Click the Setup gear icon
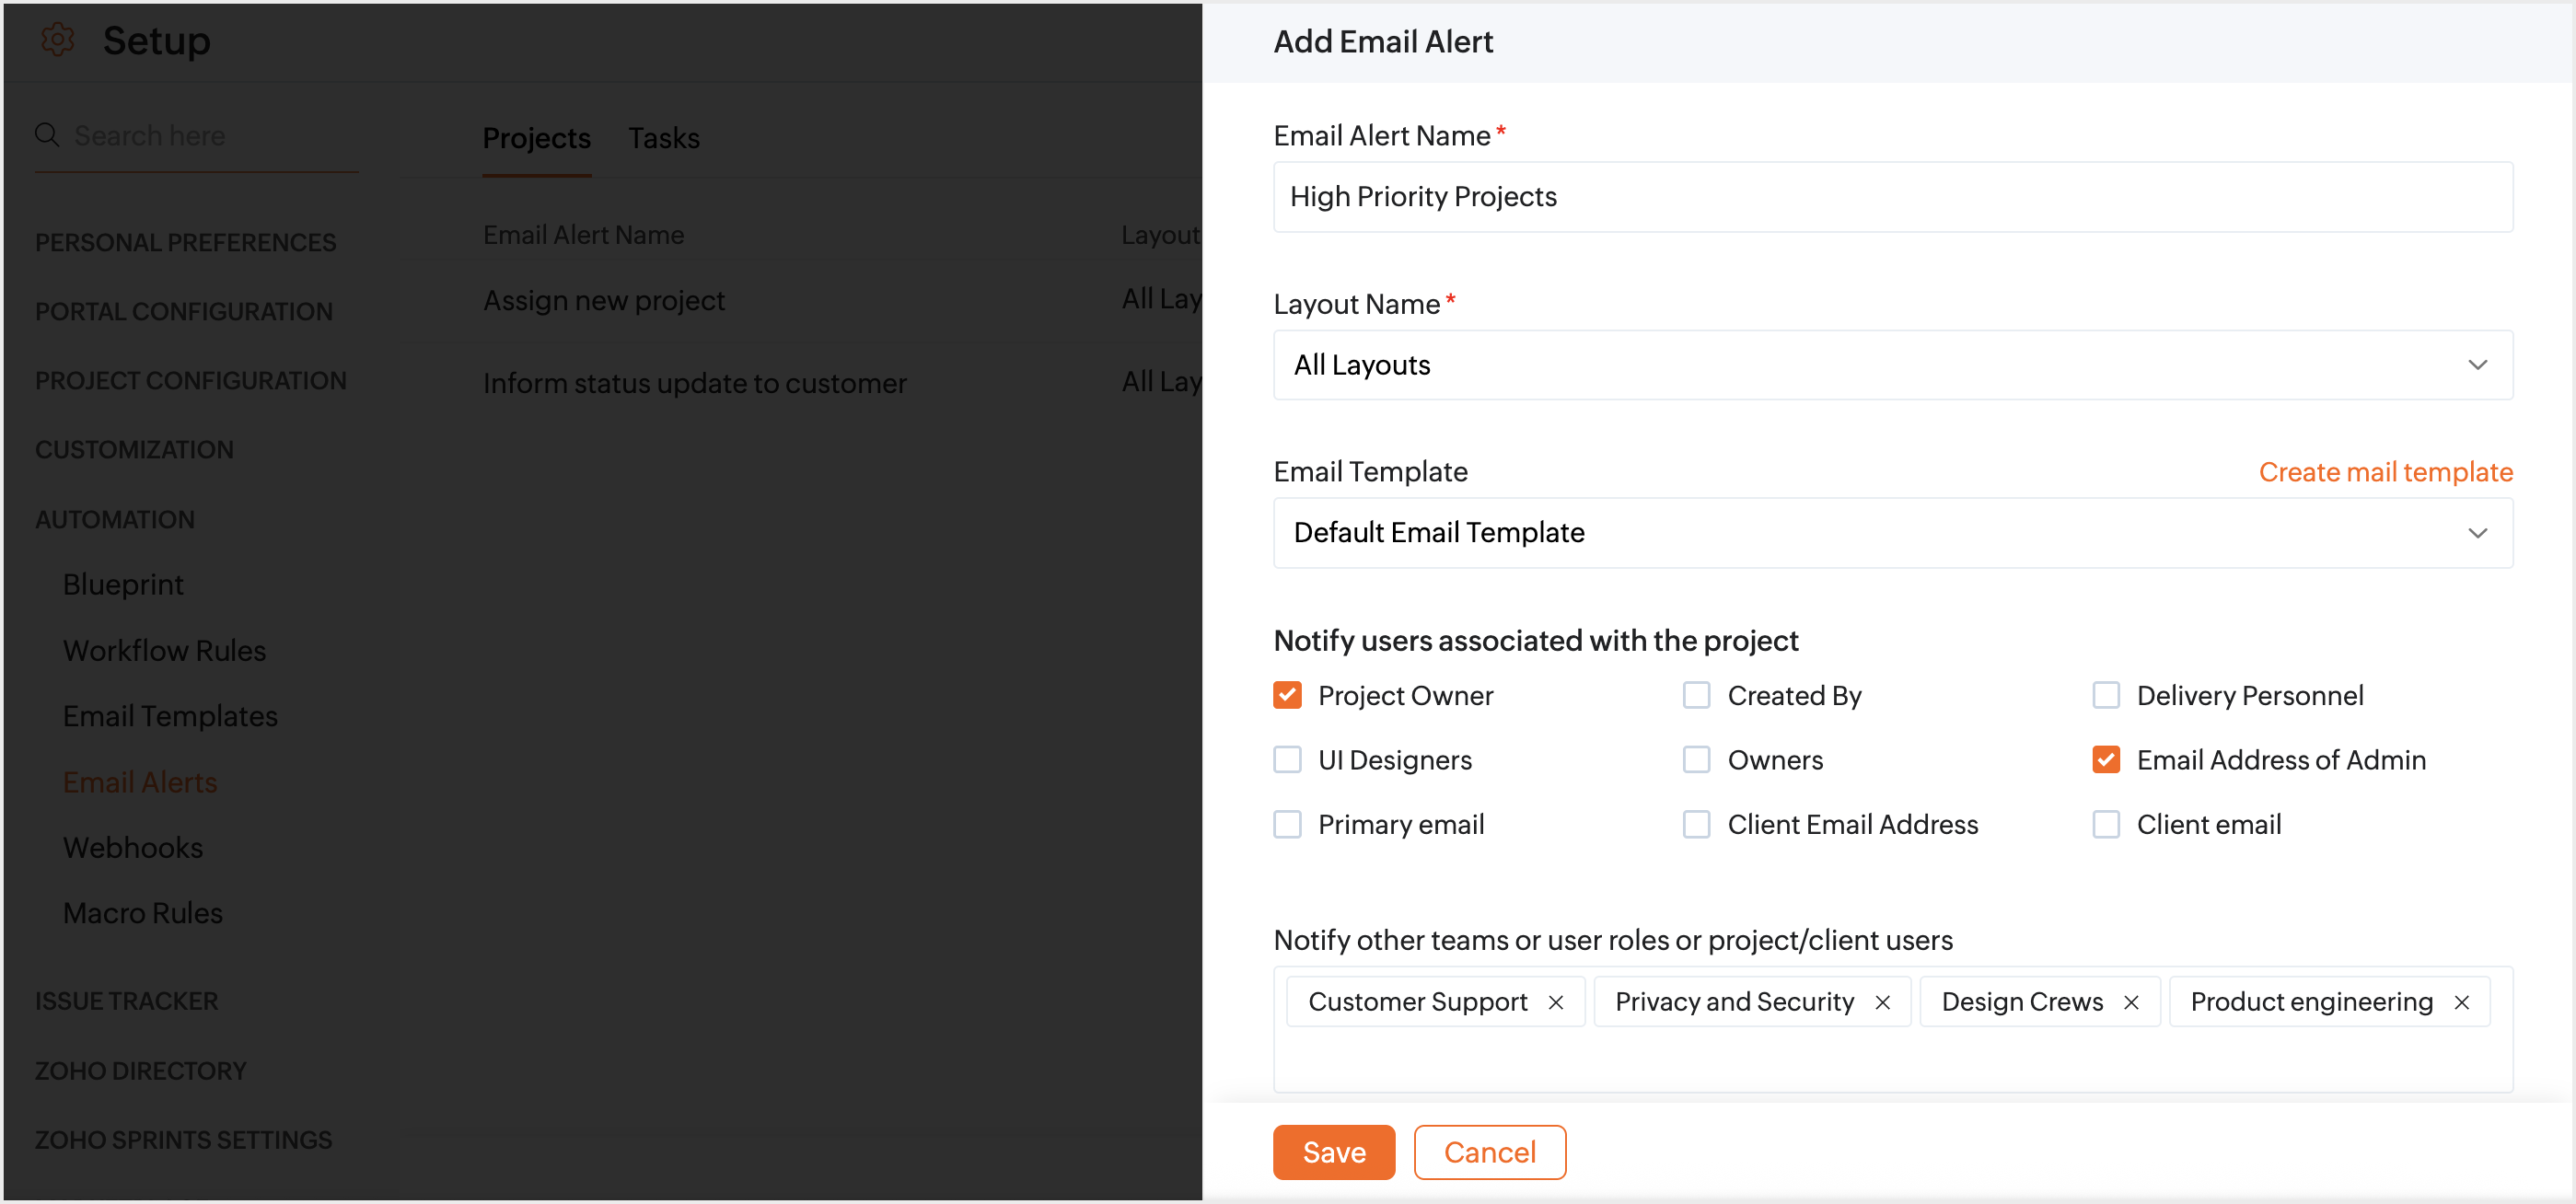This screenshot has height=1204, width=2576. (58, 40)
